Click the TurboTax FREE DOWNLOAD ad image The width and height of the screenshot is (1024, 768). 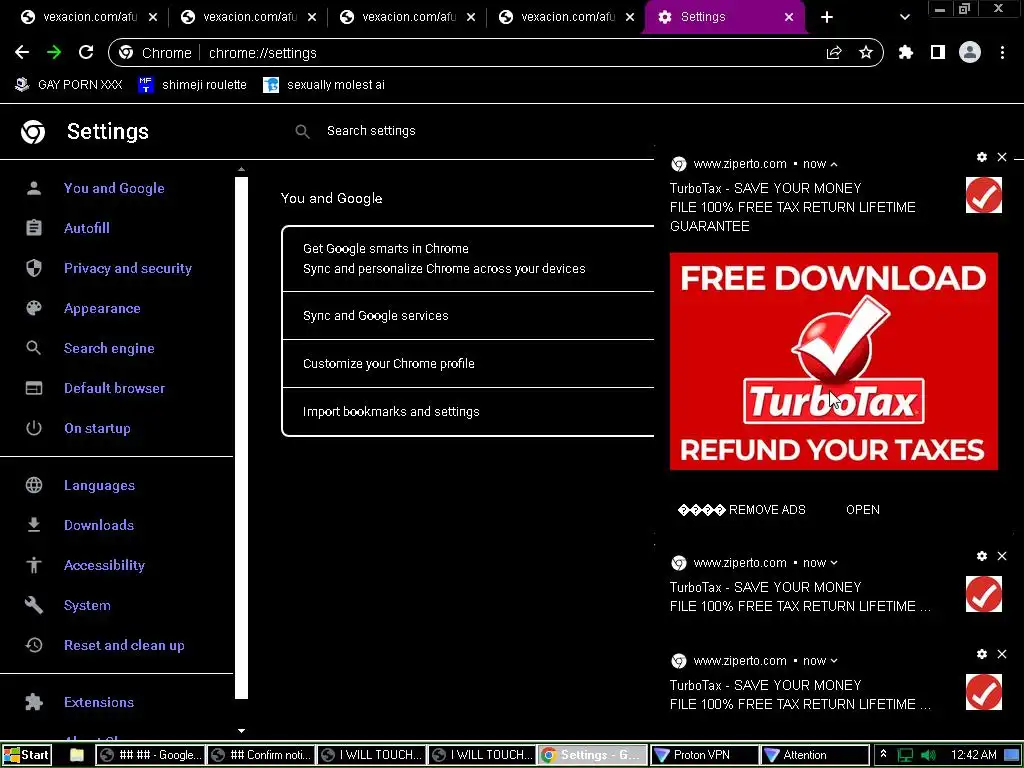[x=833, y=361]
